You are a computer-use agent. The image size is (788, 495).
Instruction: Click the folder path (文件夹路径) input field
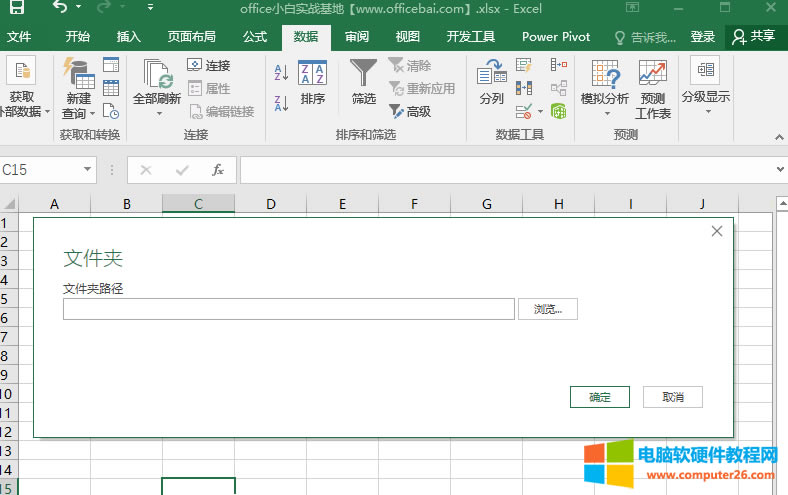289,310
